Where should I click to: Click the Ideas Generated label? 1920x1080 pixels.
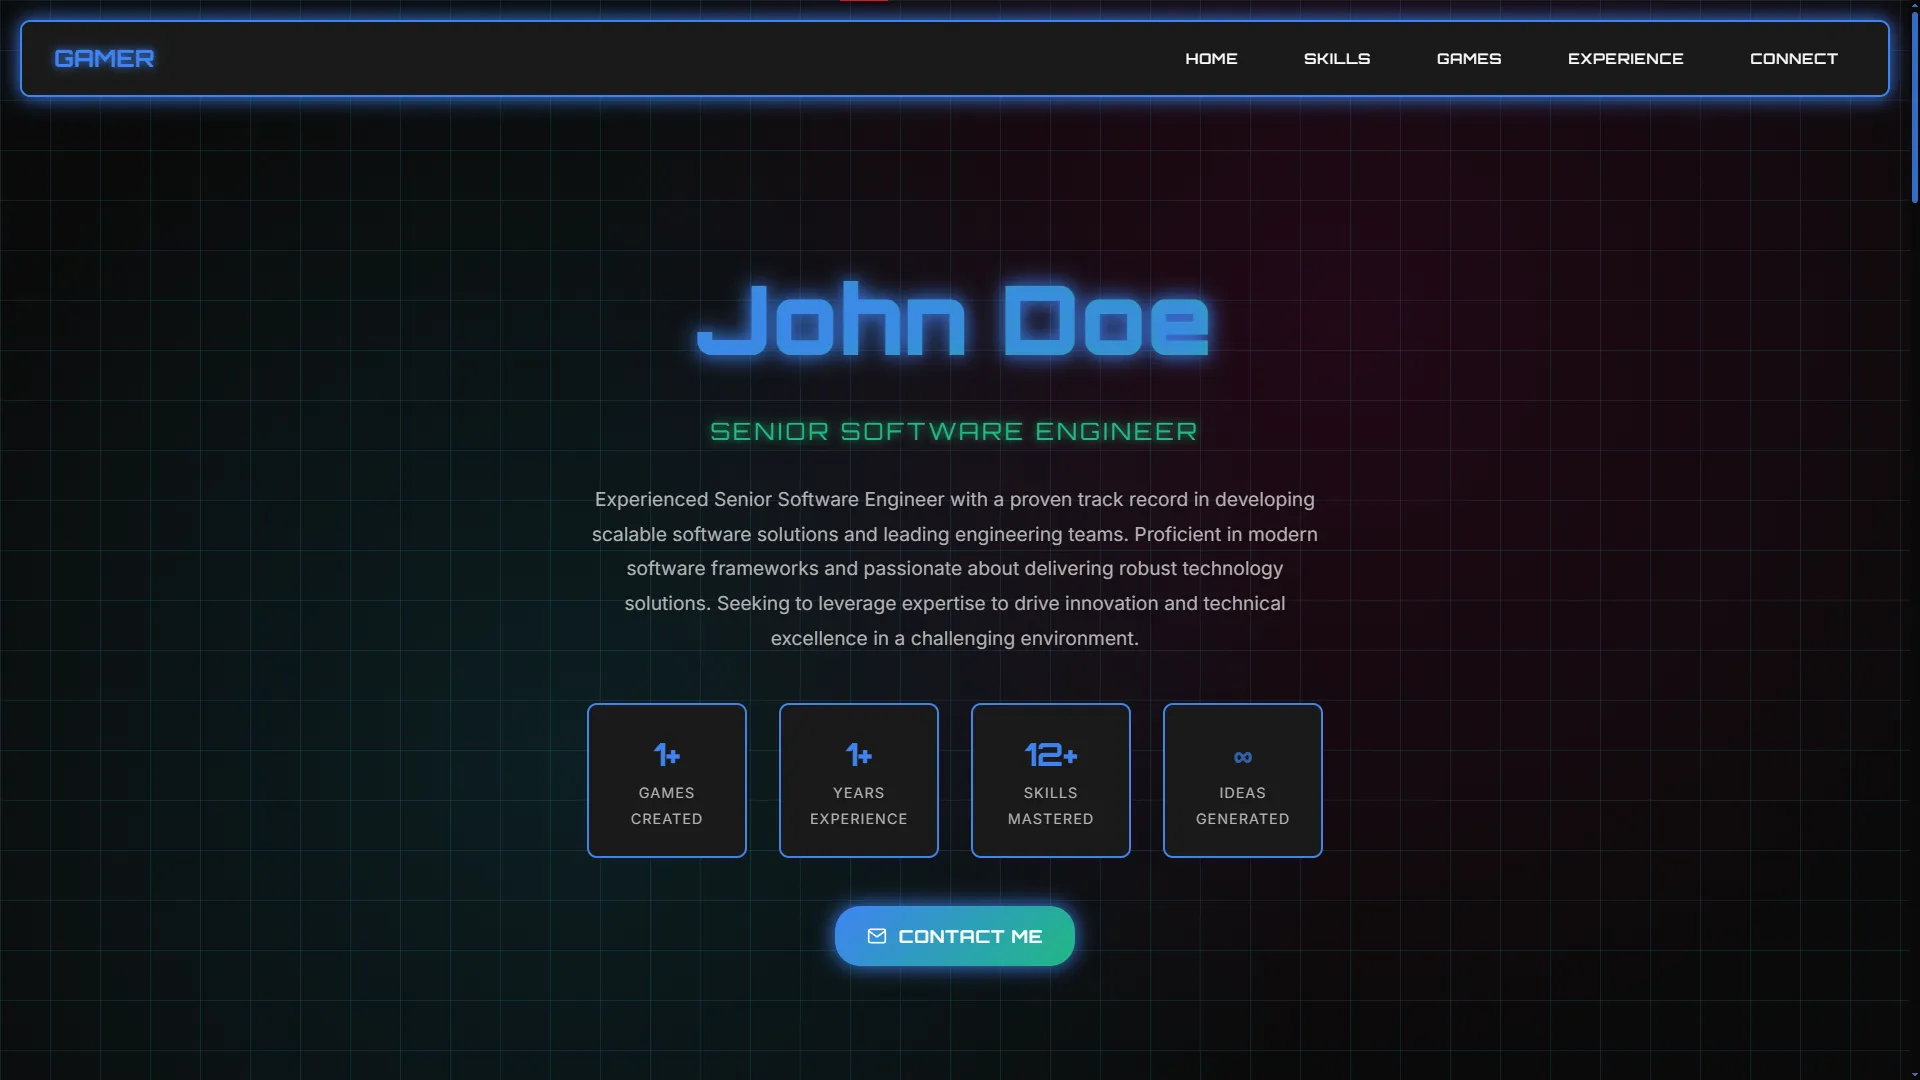click(1242, 806)
